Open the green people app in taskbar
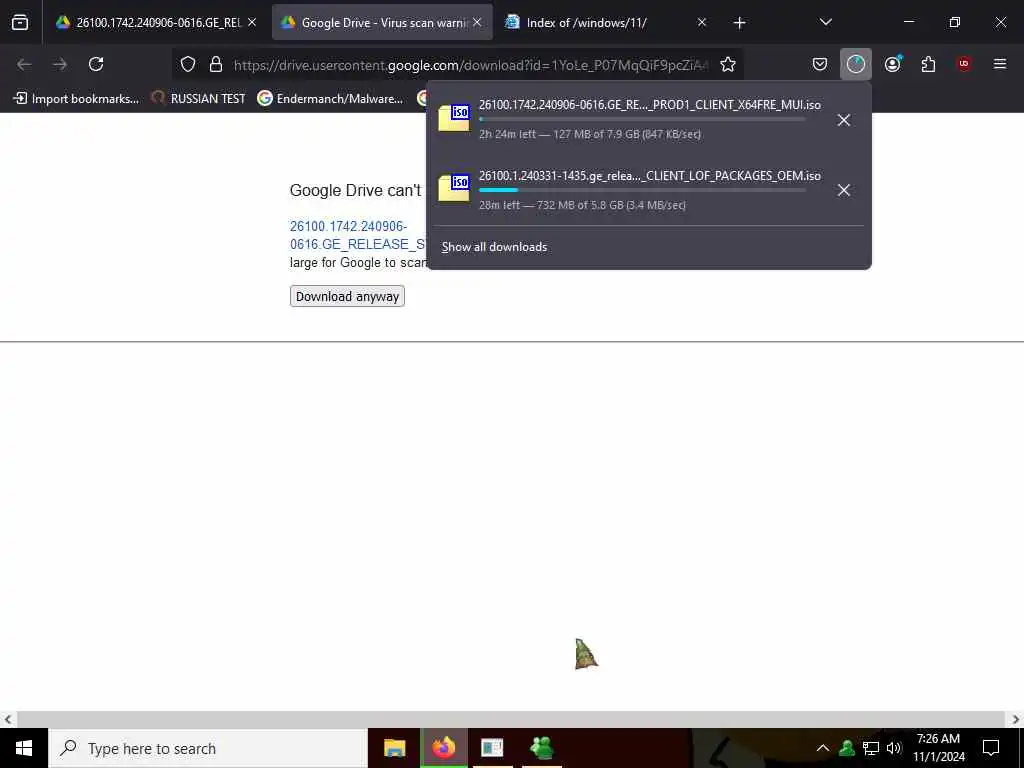This screenshot has width=1024, height=768. [x=542, y=748]
